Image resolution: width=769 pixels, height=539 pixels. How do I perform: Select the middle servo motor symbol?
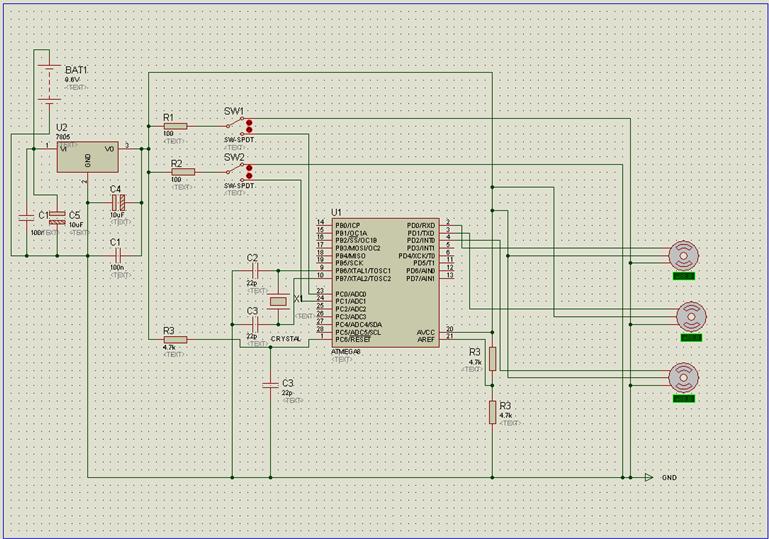pos(692,316)
